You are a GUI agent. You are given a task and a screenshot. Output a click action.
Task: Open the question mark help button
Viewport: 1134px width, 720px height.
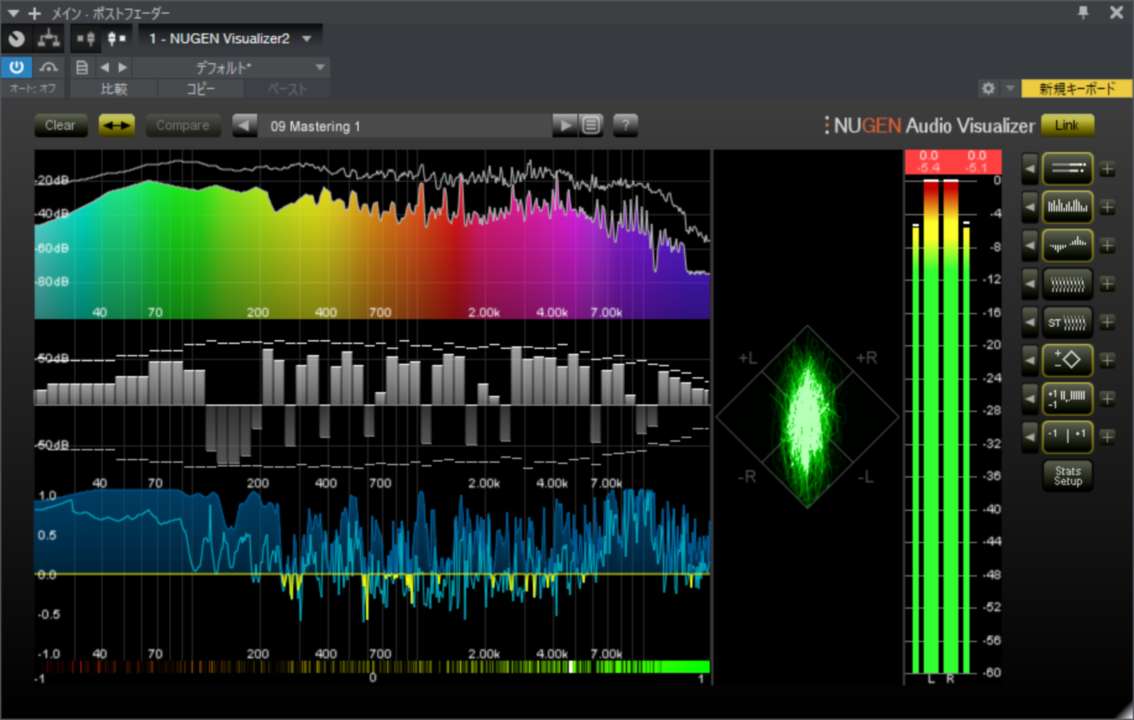tap(626, 126)
